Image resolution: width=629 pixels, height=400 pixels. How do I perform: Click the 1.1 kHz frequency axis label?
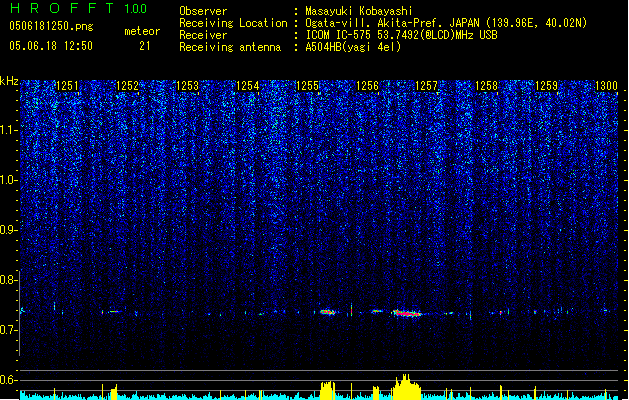(8, 130)
